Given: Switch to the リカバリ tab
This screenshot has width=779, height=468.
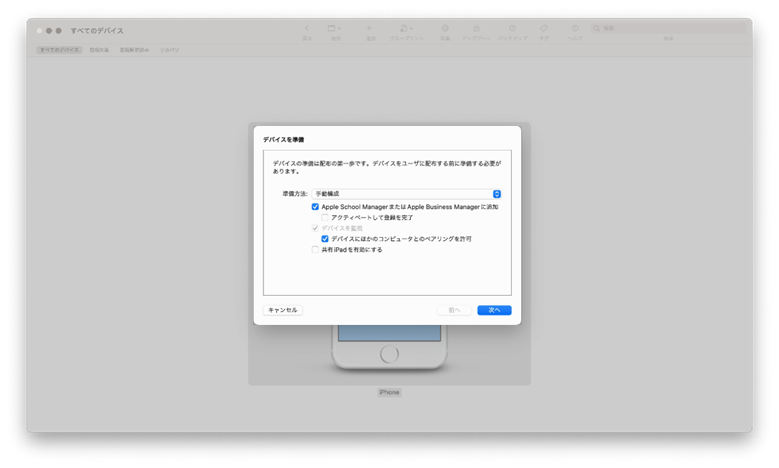Looking at the screenshot, I should (169, 50).
